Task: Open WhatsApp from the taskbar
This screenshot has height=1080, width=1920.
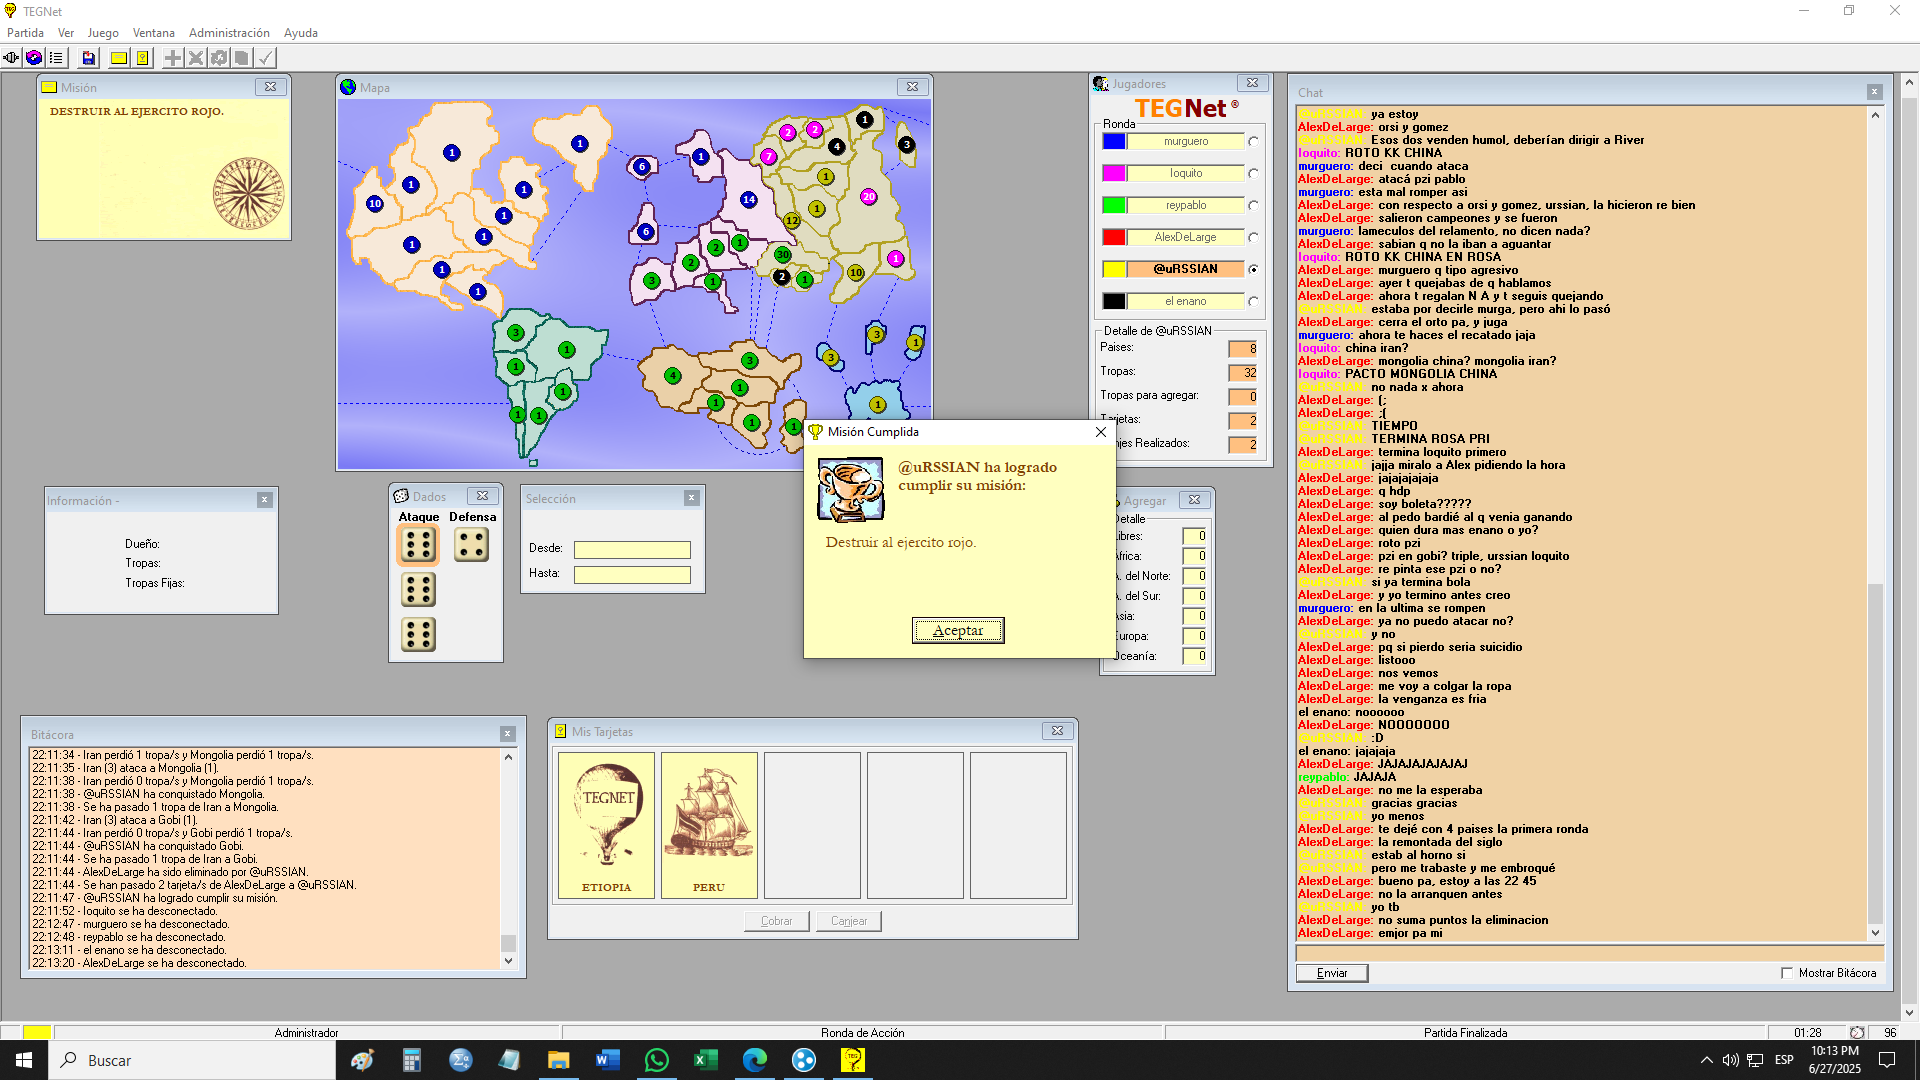Action: point(657,1060)
